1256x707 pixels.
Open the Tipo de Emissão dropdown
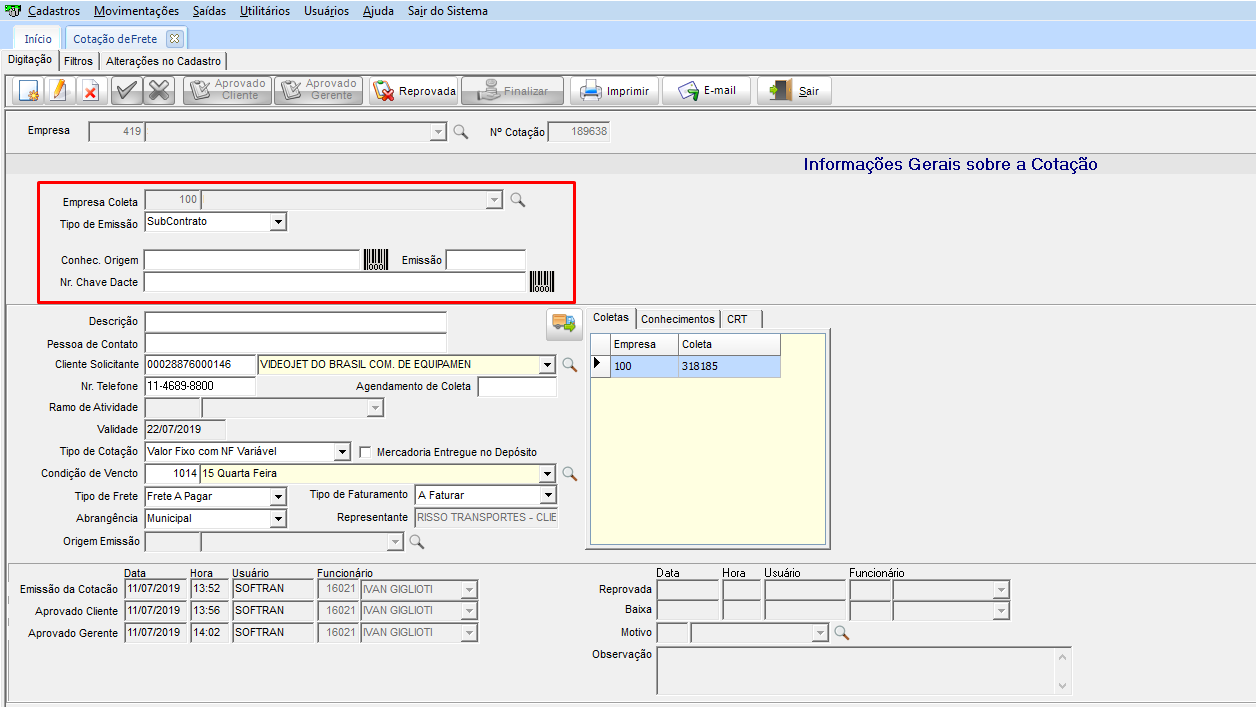click(278, 222)
